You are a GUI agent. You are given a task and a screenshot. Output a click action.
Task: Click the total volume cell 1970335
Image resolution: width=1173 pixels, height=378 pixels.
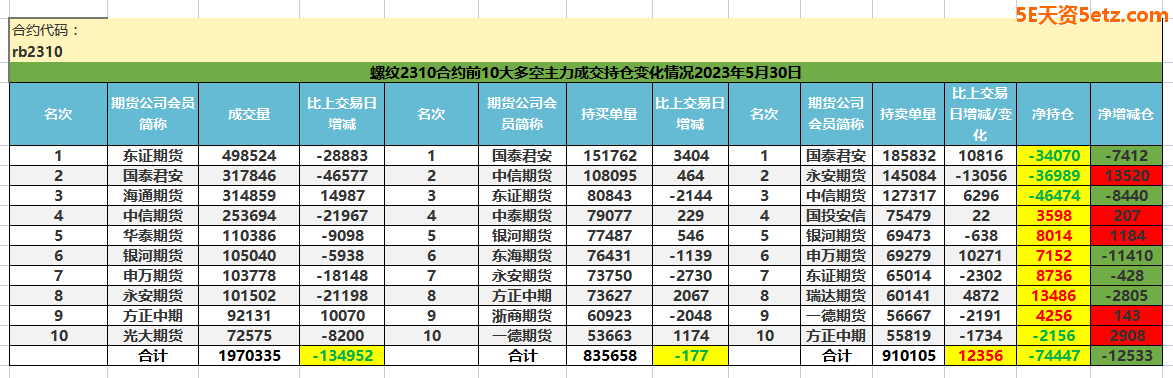pyautogui.click(x=248, y=356)
